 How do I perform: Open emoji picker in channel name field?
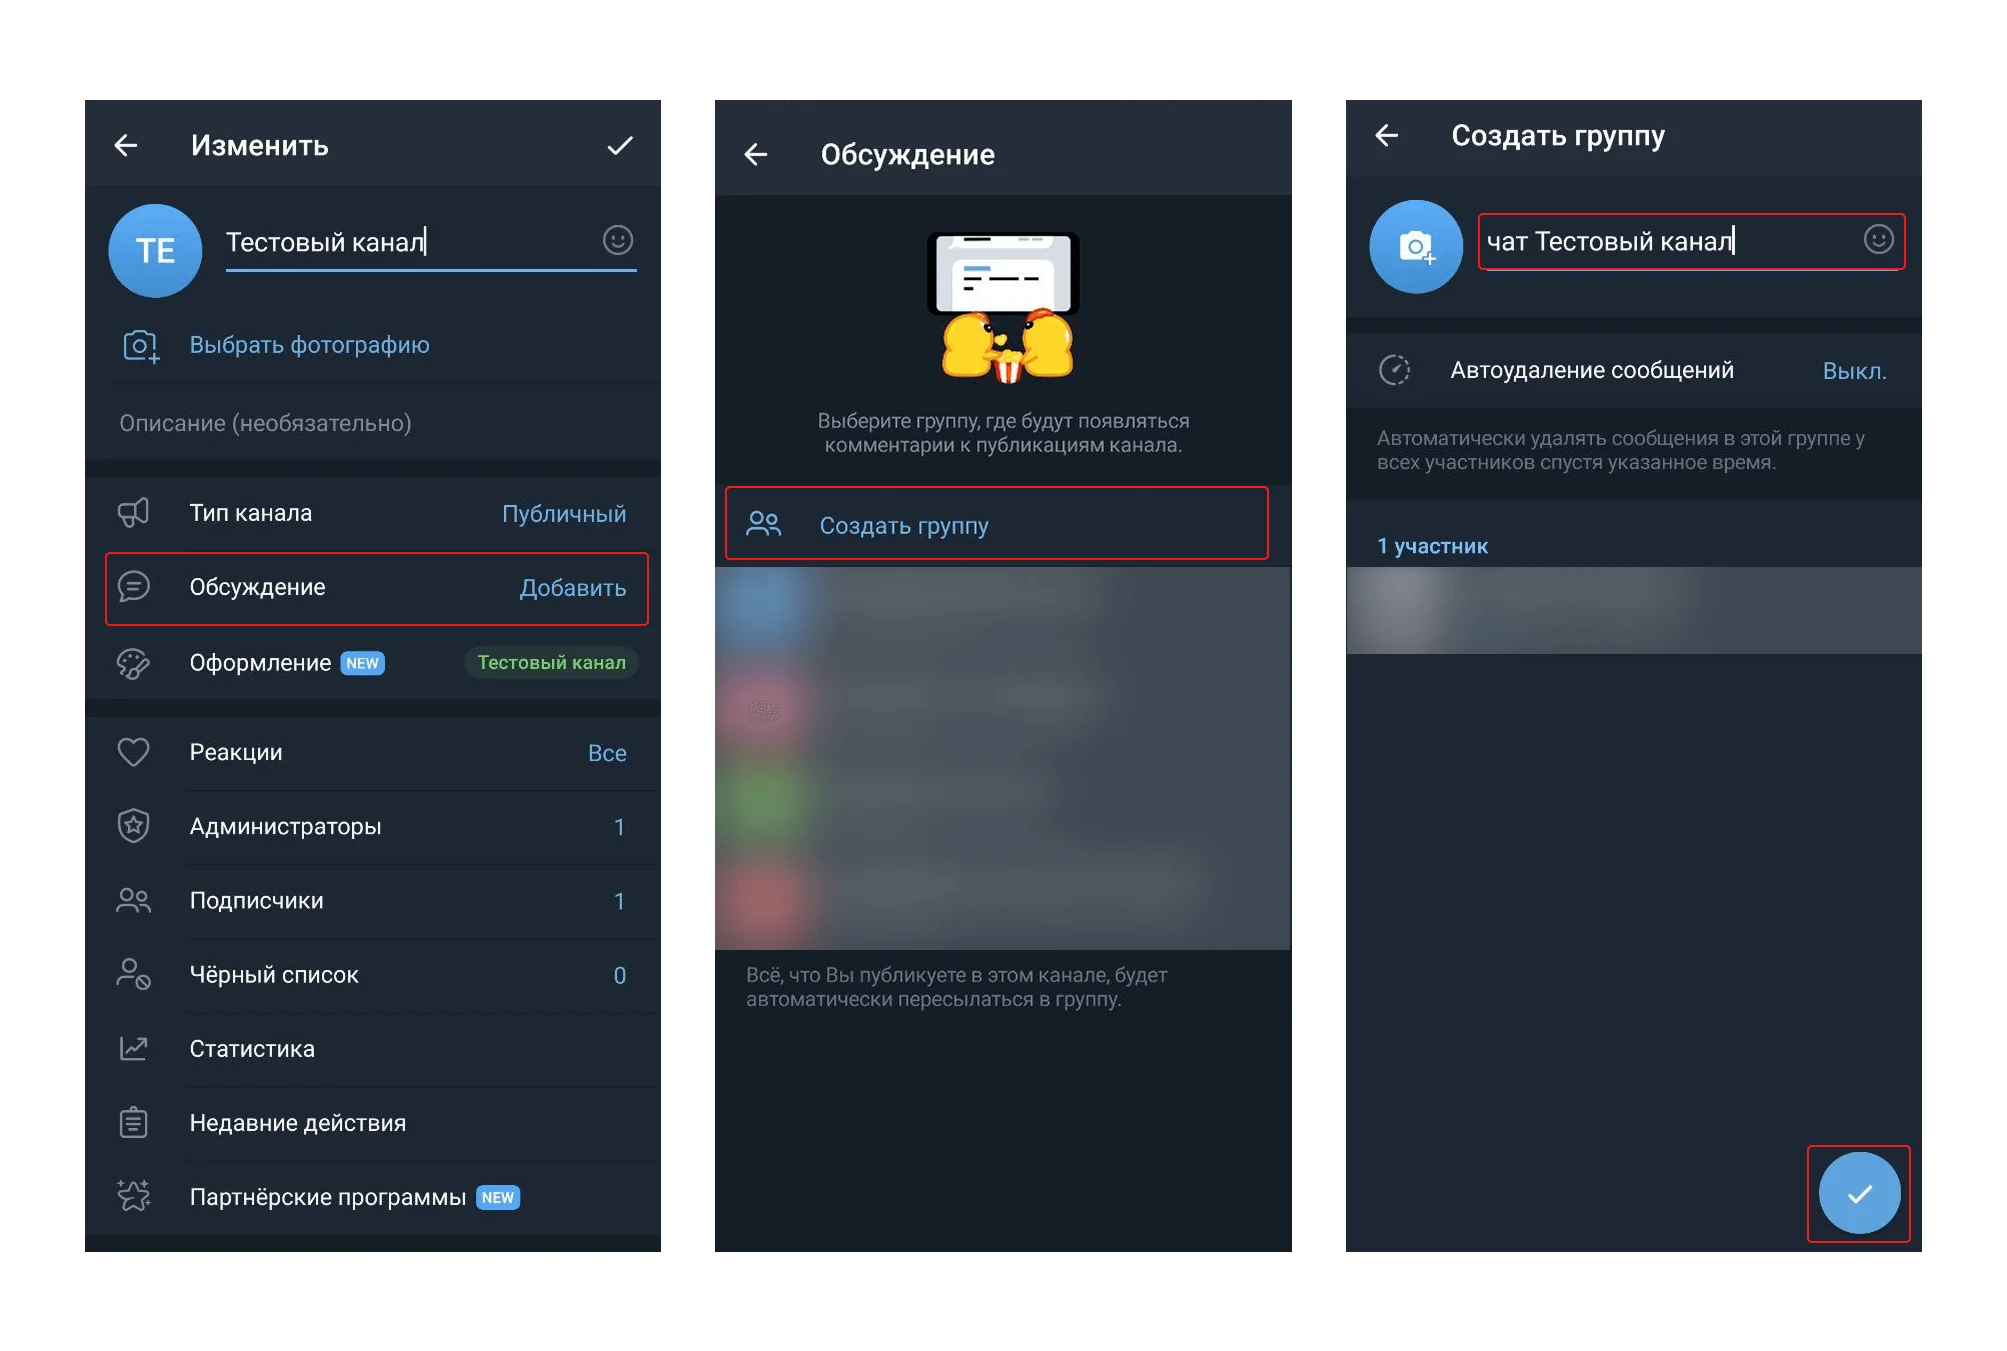click(617, 240)
